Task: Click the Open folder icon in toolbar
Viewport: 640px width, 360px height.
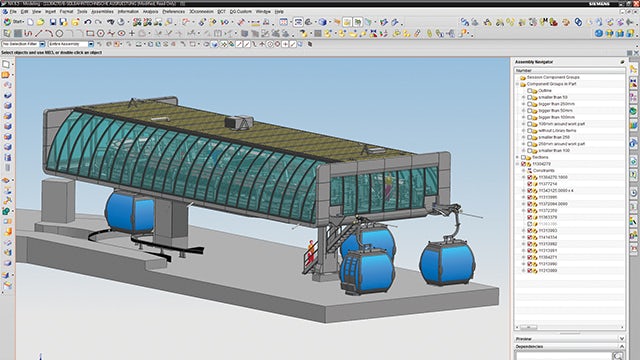Action: (40, 22)
